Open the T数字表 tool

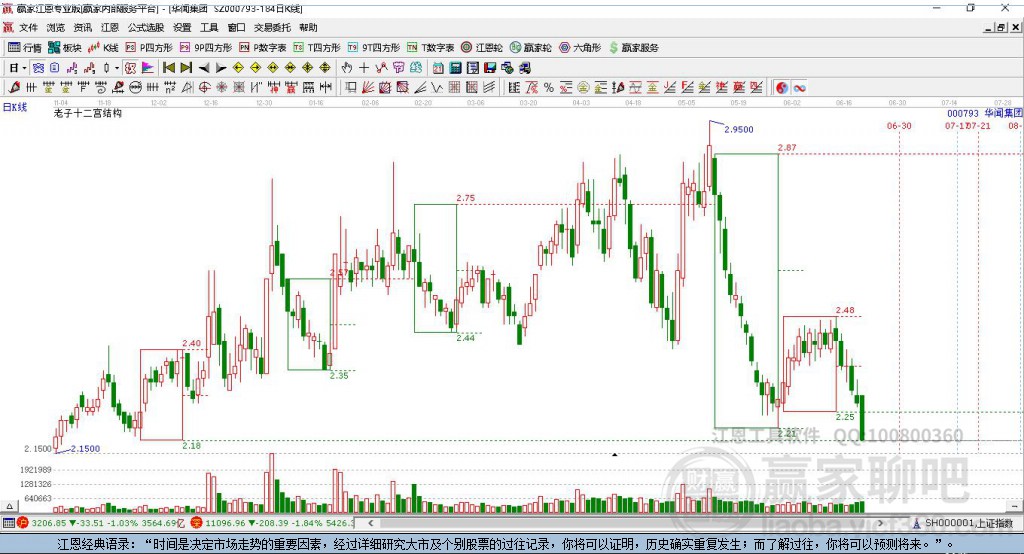tap(430, 48)
